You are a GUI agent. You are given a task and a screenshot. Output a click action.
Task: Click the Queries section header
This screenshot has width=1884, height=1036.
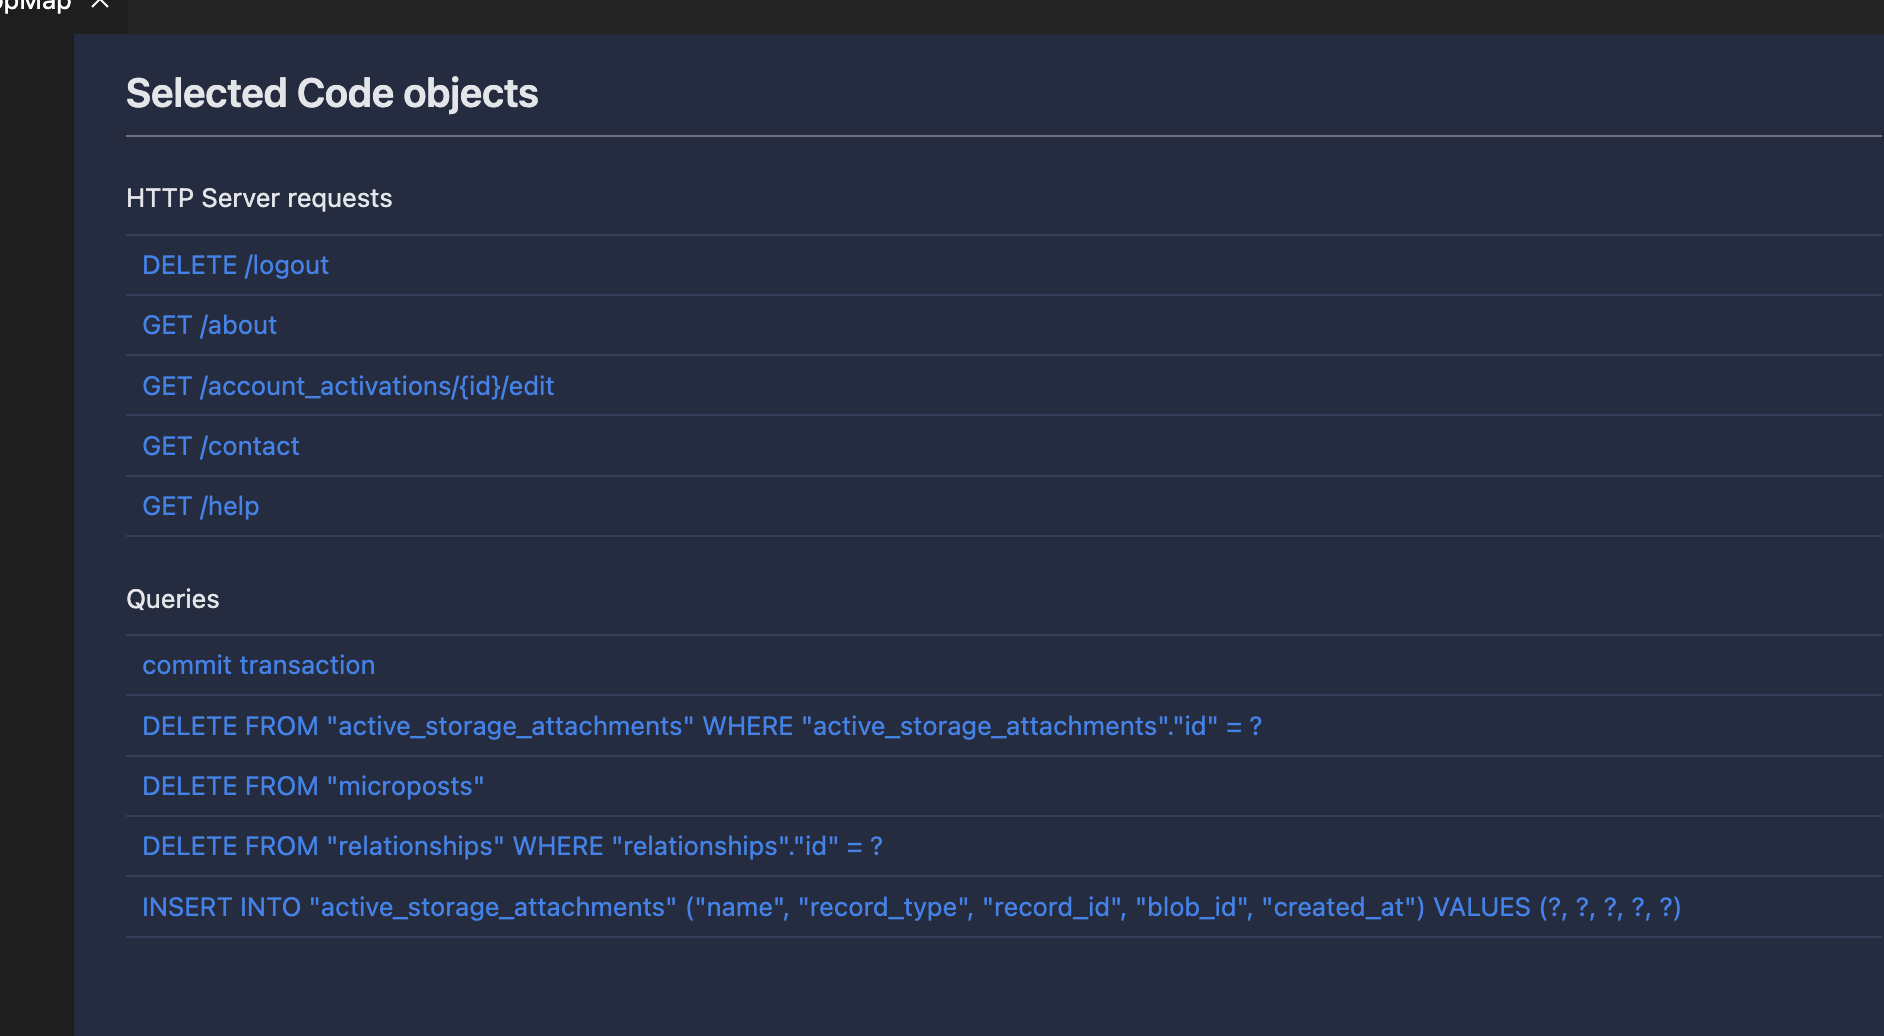(172, 599)
